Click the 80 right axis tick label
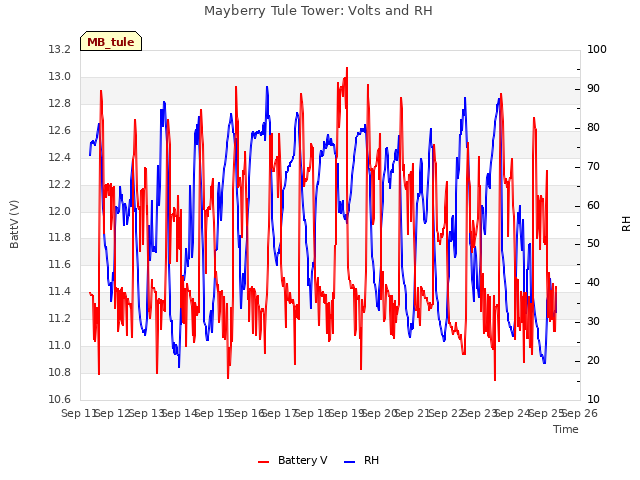Screen dimensions: 640x480 (593, 128)
